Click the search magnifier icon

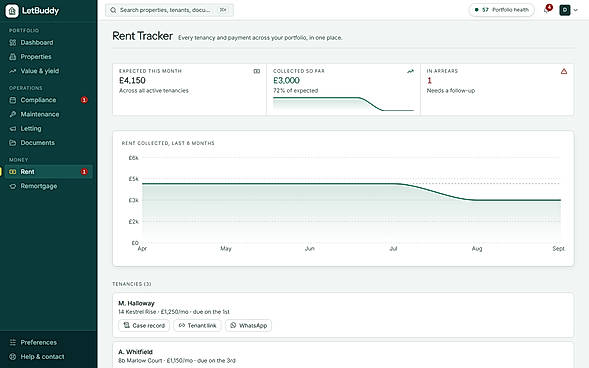pyautogui.click(x=113, y=10)
